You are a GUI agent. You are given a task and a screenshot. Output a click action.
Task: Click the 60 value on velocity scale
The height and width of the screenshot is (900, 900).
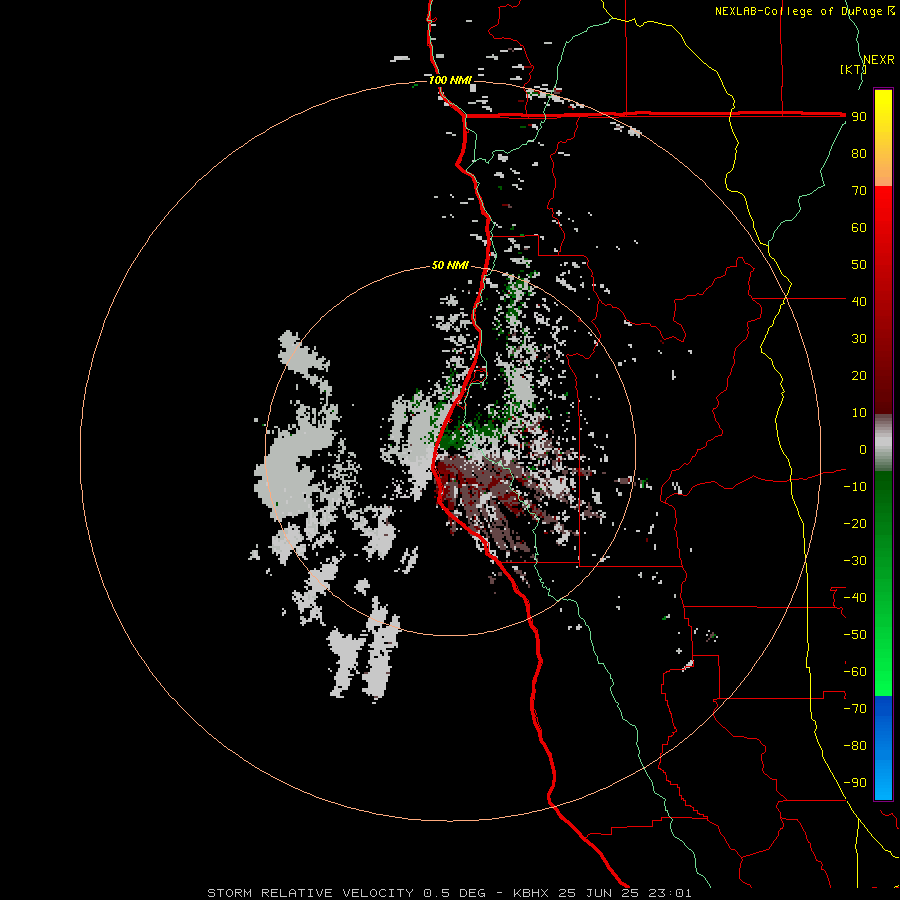(x=859, y=228)
